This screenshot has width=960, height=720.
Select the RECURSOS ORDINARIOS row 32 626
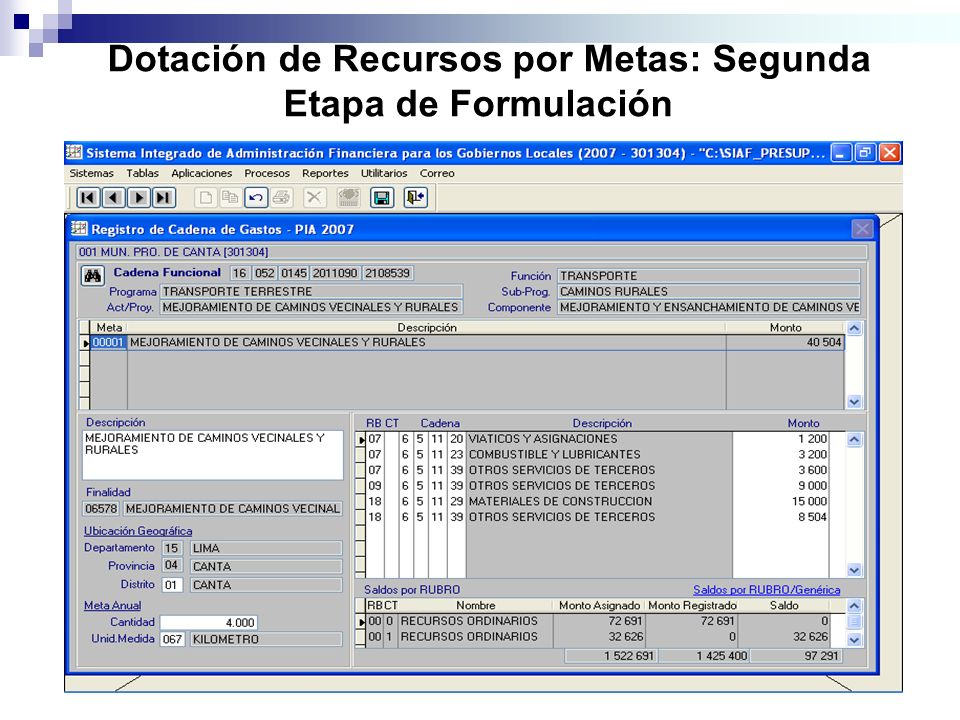click(x=593, y=637)
